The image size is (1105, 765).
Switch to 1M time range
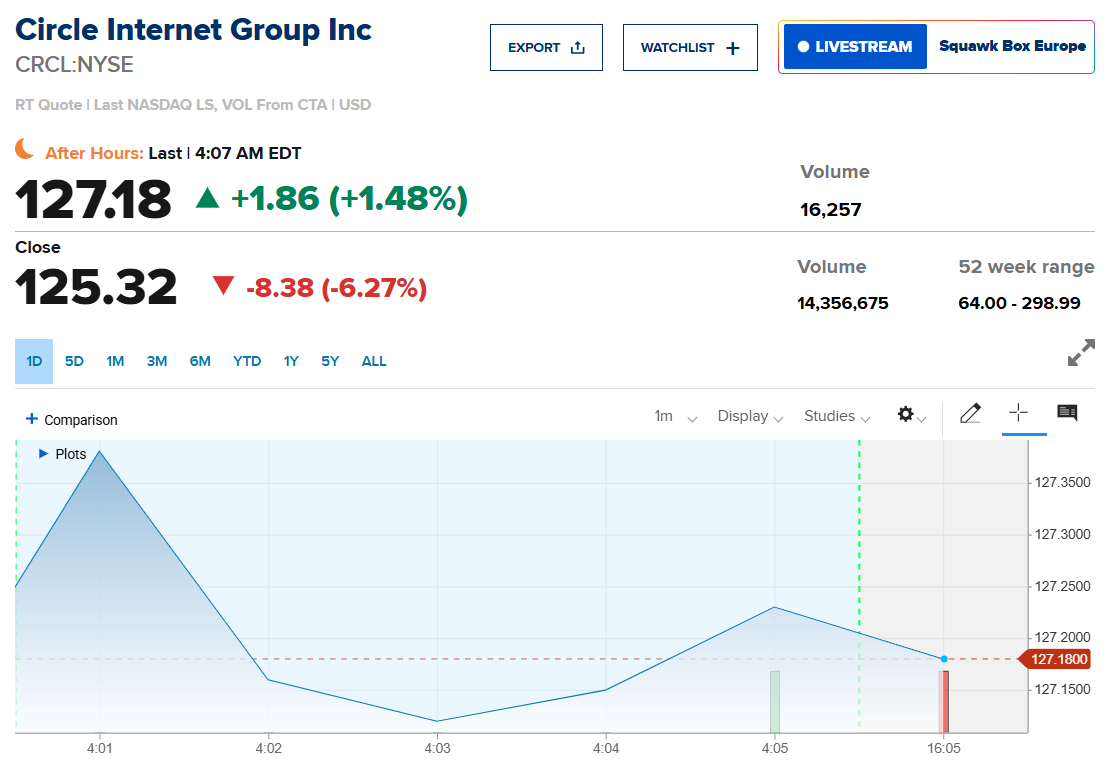(x=115, y=361)
